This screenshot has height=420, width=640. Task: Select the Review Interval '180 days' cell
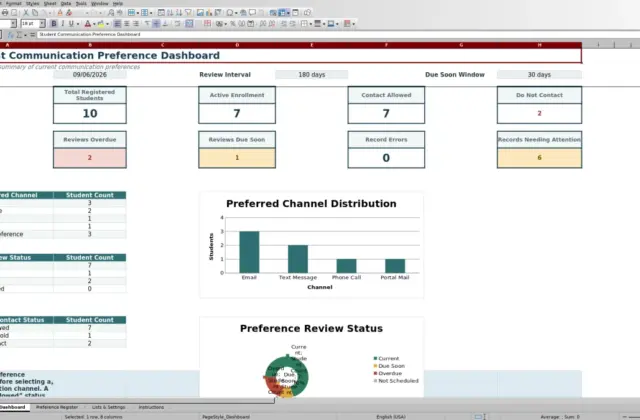point(311,75)
